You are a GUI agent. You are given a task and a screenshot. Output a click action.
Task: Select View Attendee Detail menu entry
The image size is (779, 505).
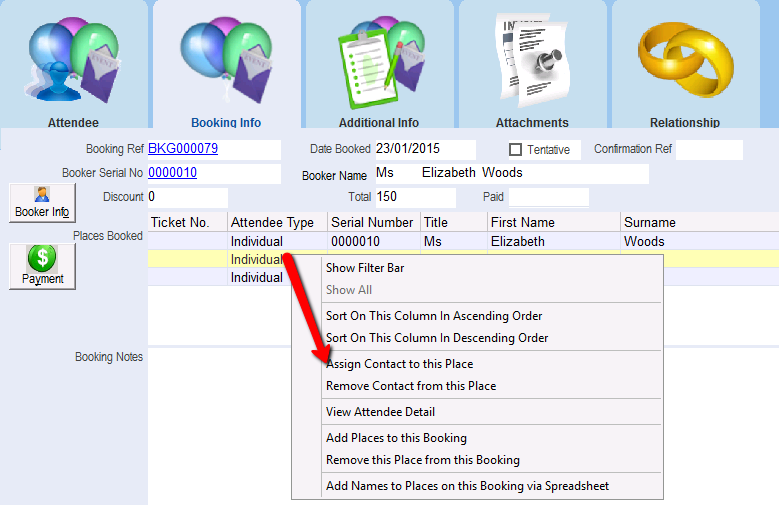[x=380, y=412]
